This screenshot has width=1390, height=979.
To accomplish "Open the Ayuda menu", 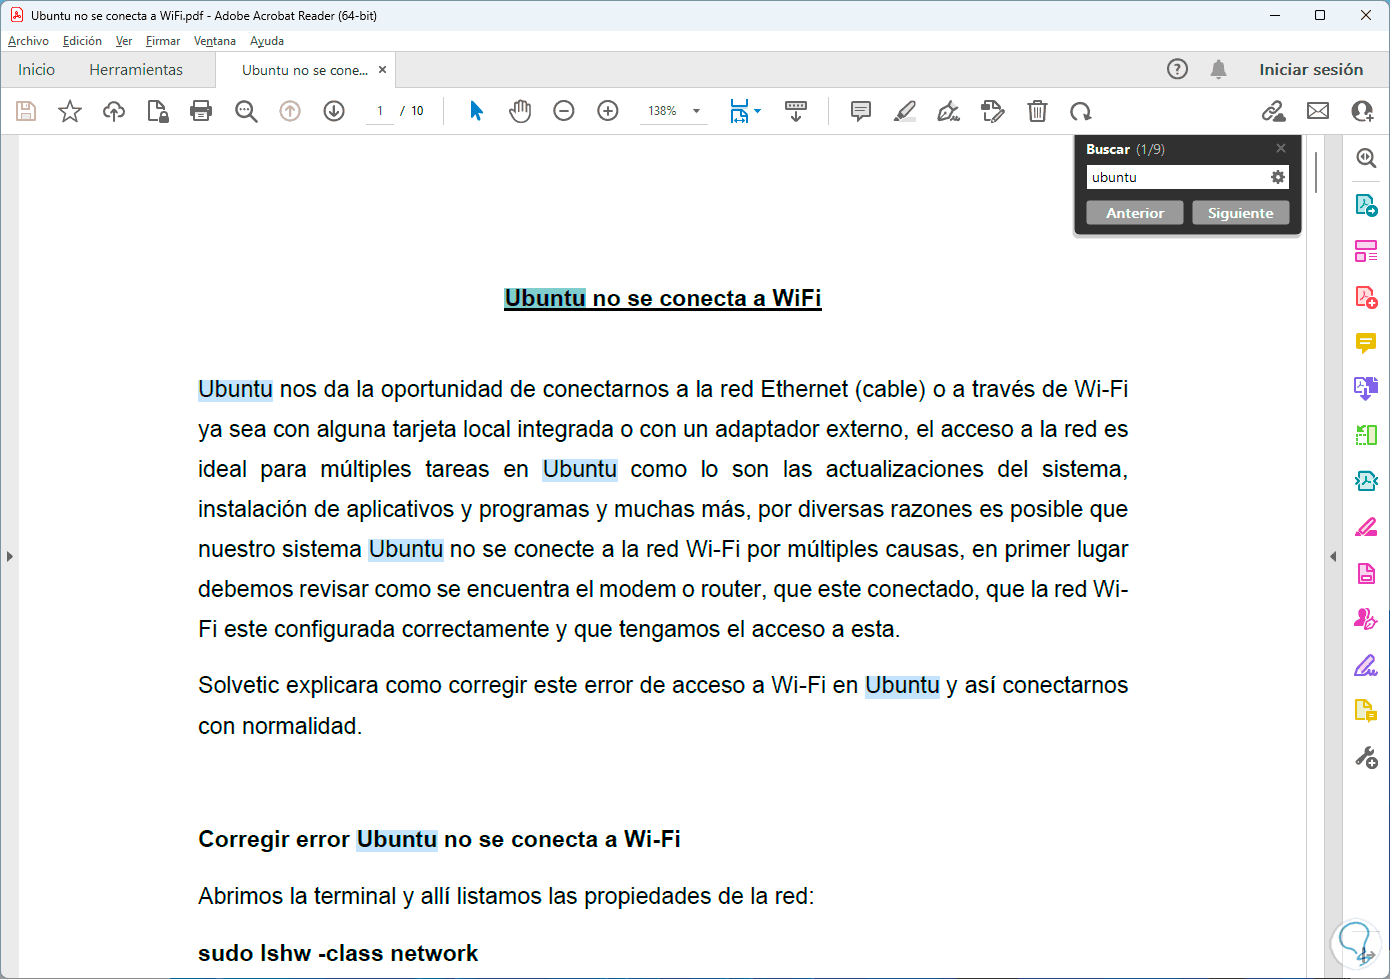I will [267, 41].
